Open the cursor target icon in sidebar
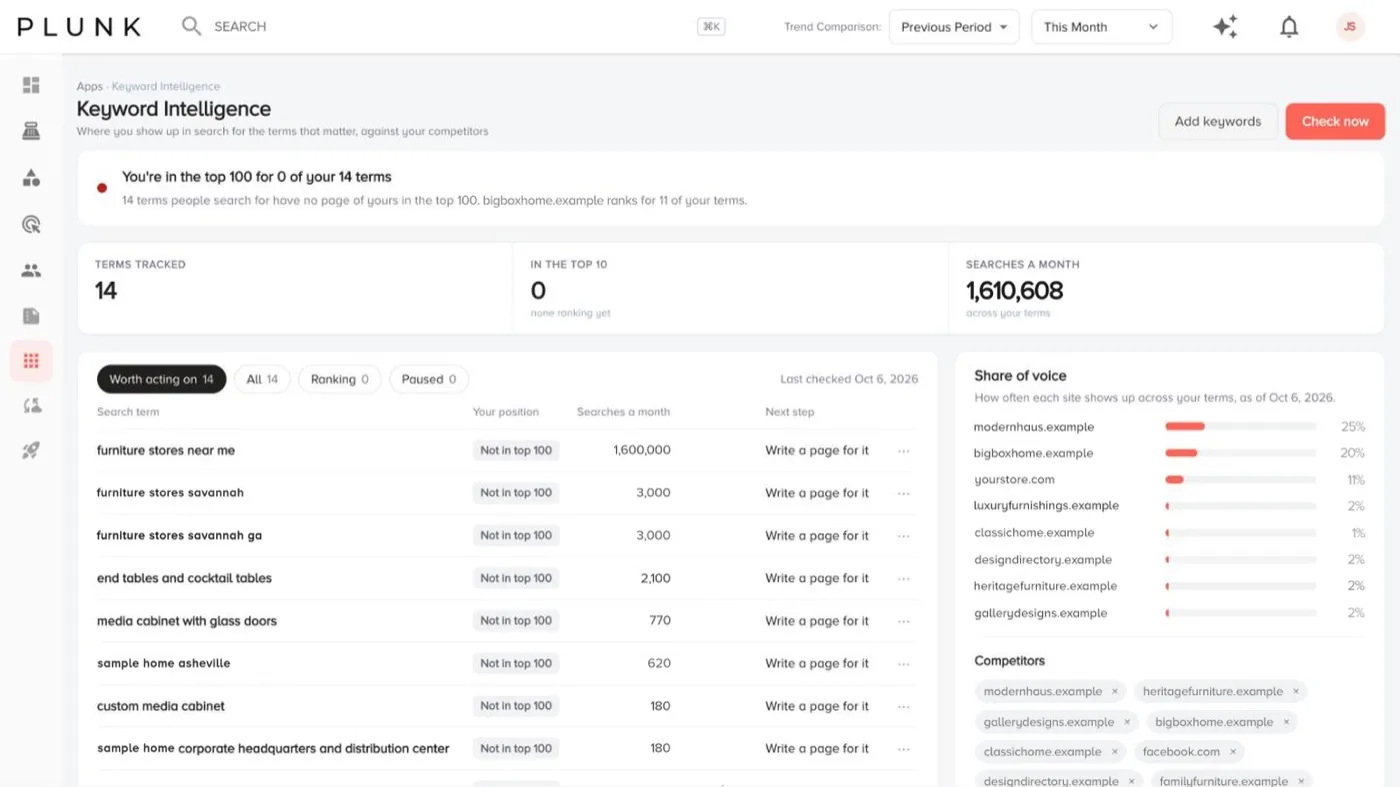This screenshot has width=1400, height=787. (31, 224)
